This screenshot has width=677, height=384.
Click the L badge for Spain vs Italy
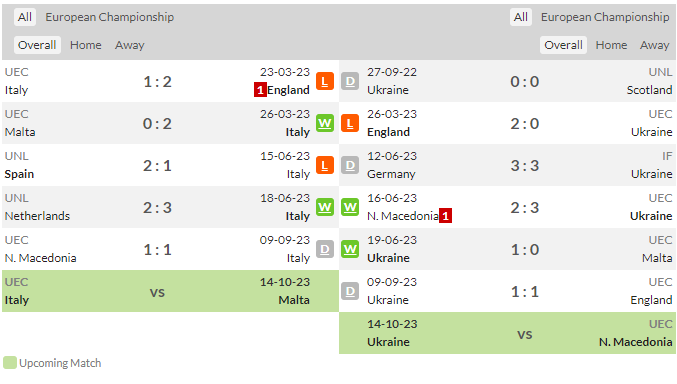point(325,165)
